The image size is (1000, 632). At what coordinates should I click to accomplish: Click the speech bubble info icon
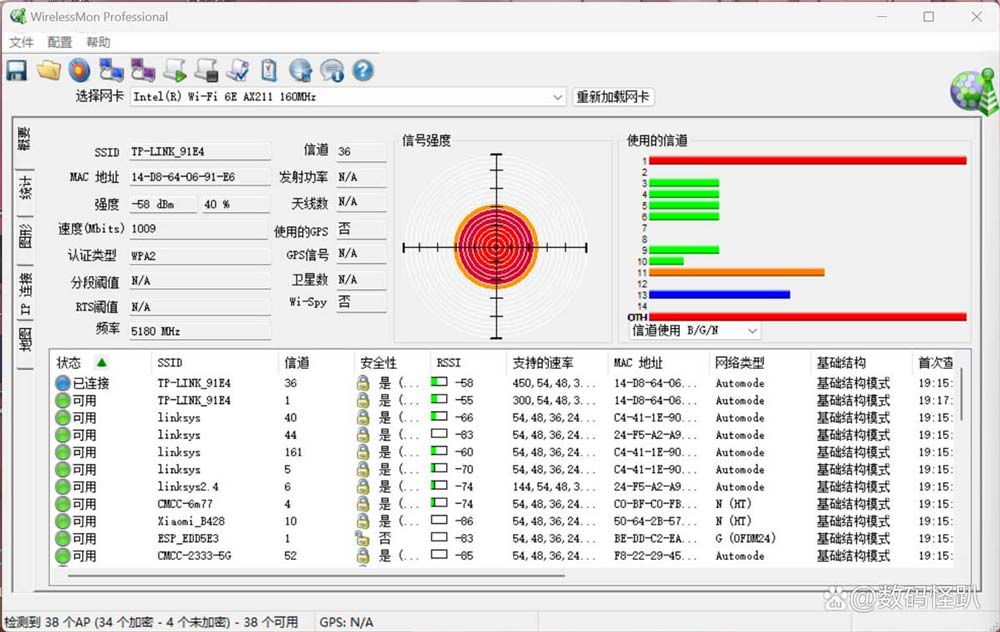point(332,70)
